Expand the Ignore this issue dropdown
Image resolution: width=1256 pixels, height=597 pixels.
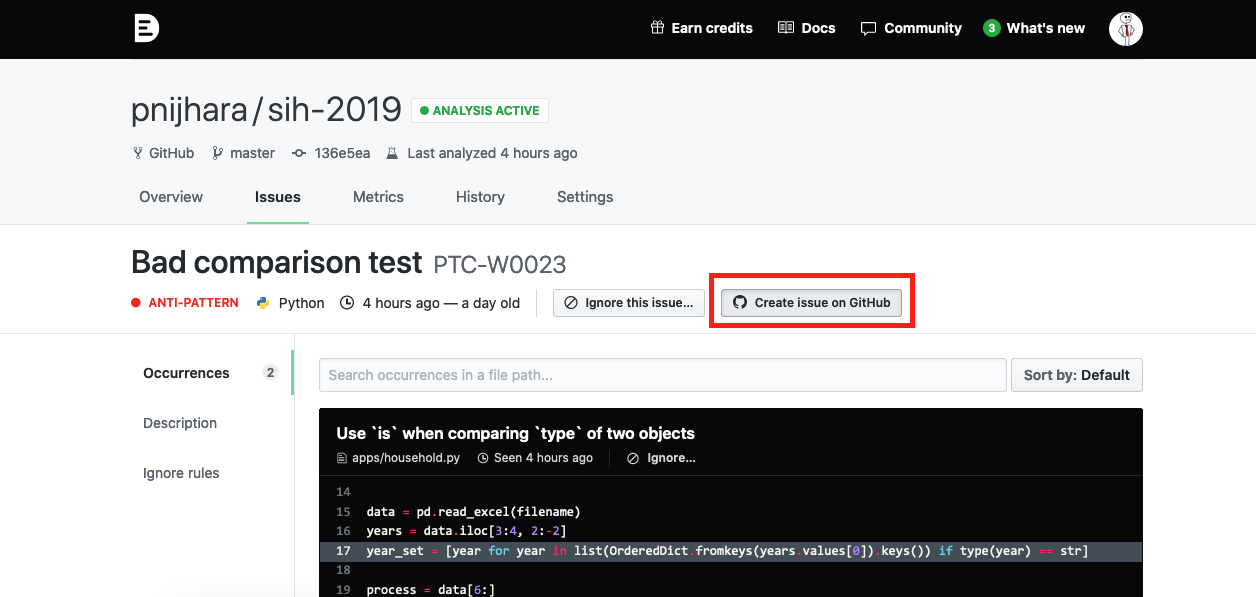[x=629, y=303]
